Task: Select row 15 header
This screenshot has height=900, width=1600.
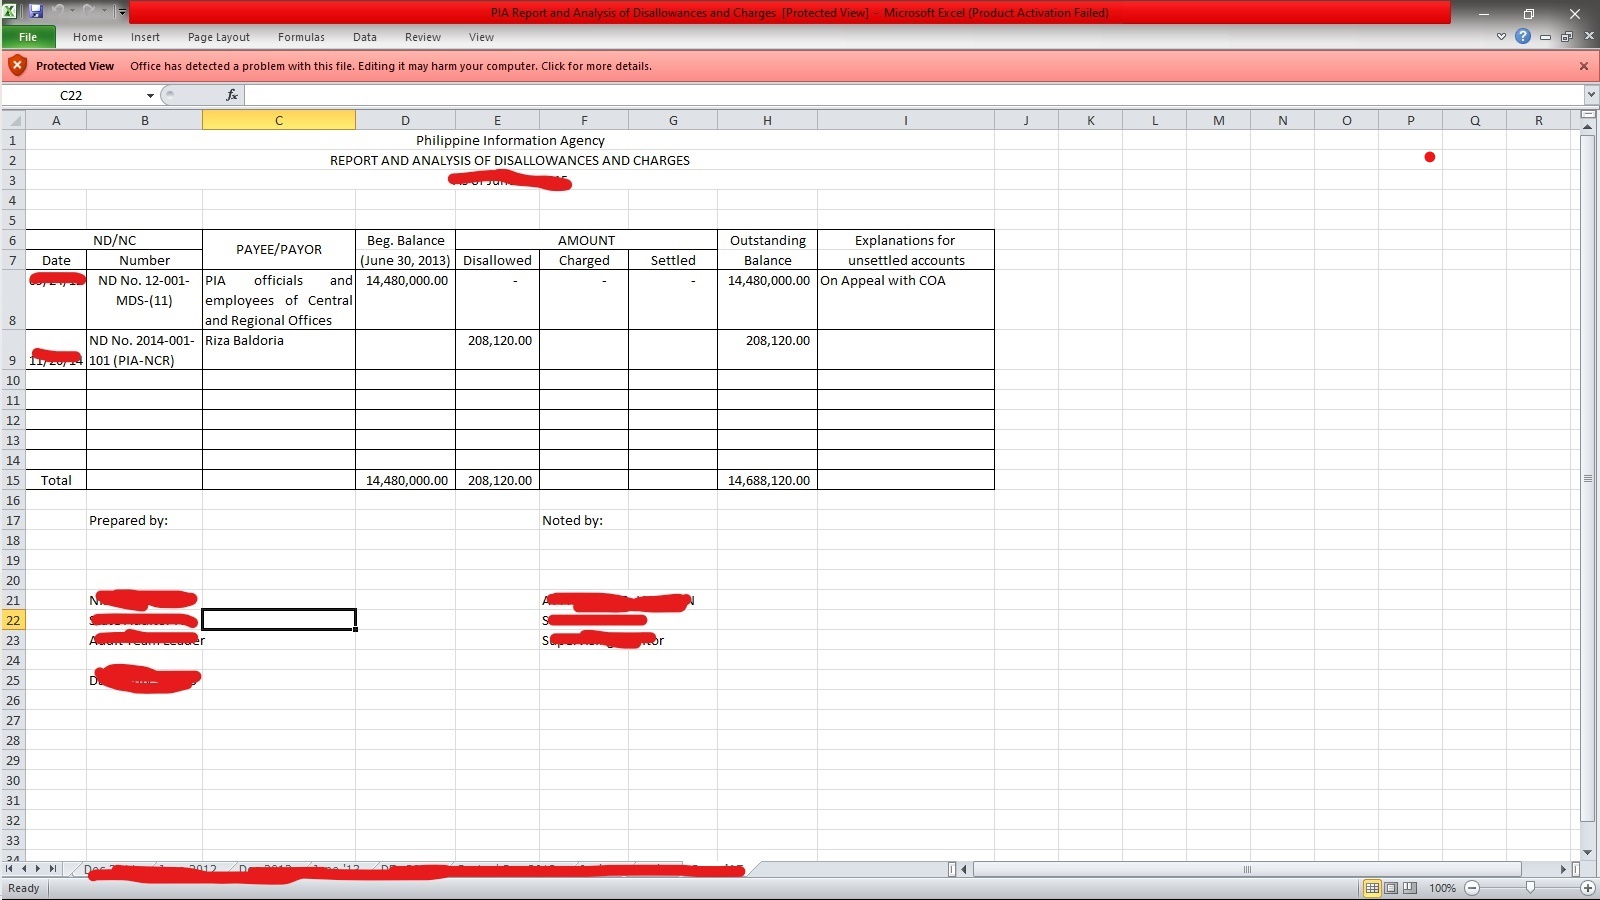Action: click(13, 480)
